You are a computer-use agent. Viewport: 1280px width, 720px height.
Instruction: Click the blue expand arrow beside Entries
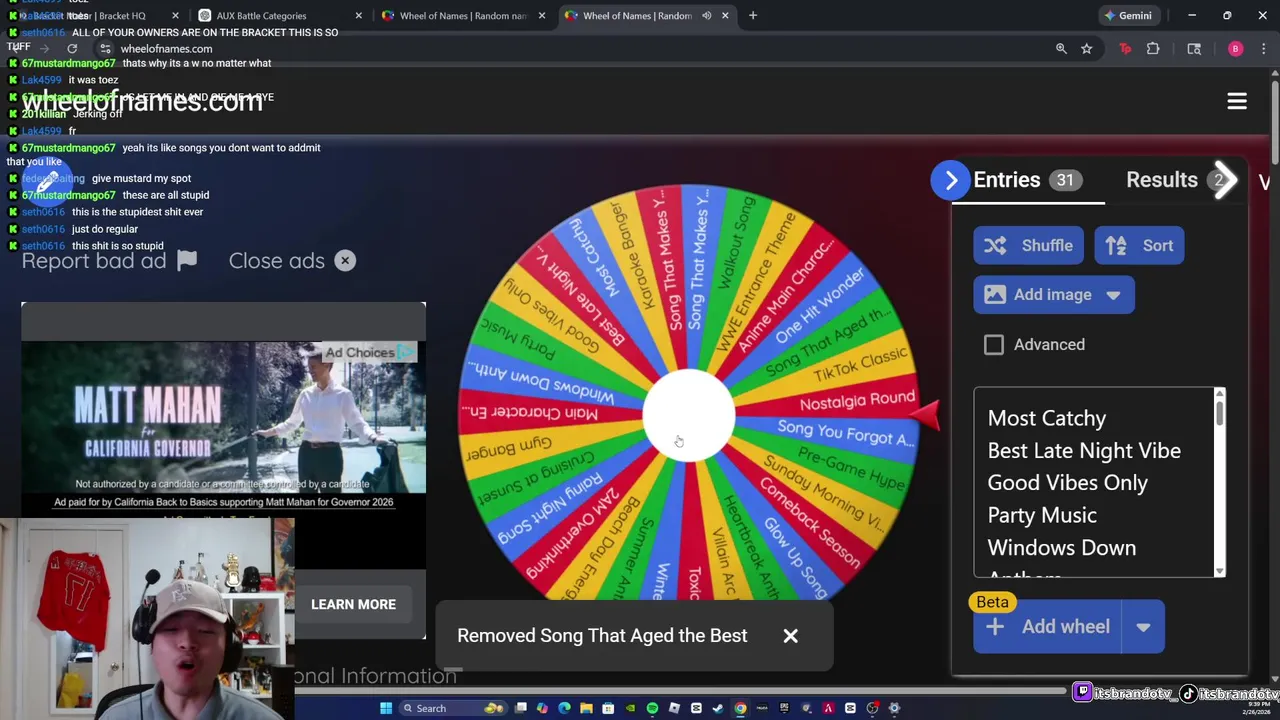tap(951, 180)
